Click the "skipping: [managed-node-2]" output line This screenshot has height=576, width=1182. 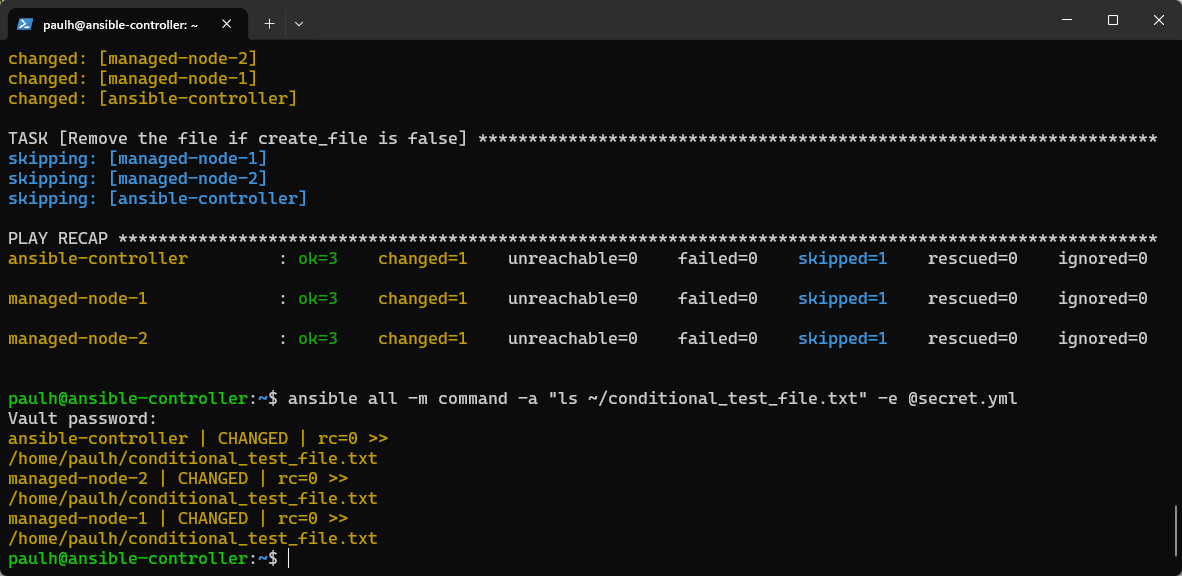[137, 179]
